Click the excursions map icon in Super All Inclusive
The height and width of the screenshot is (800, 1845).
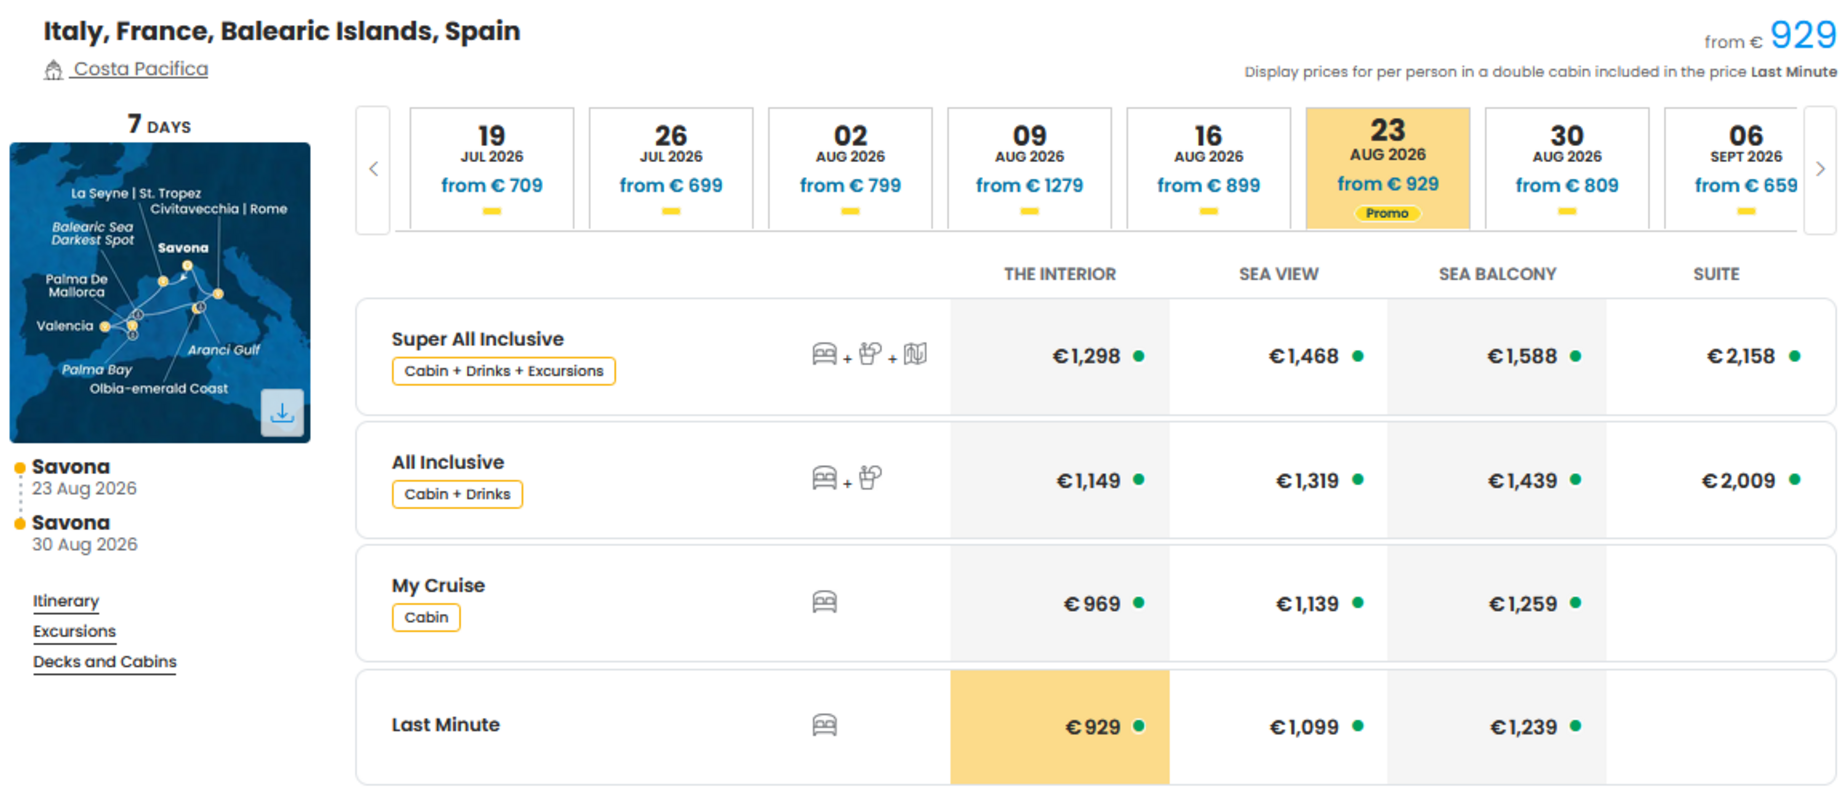pyautogui.click(x=915, y=354)
